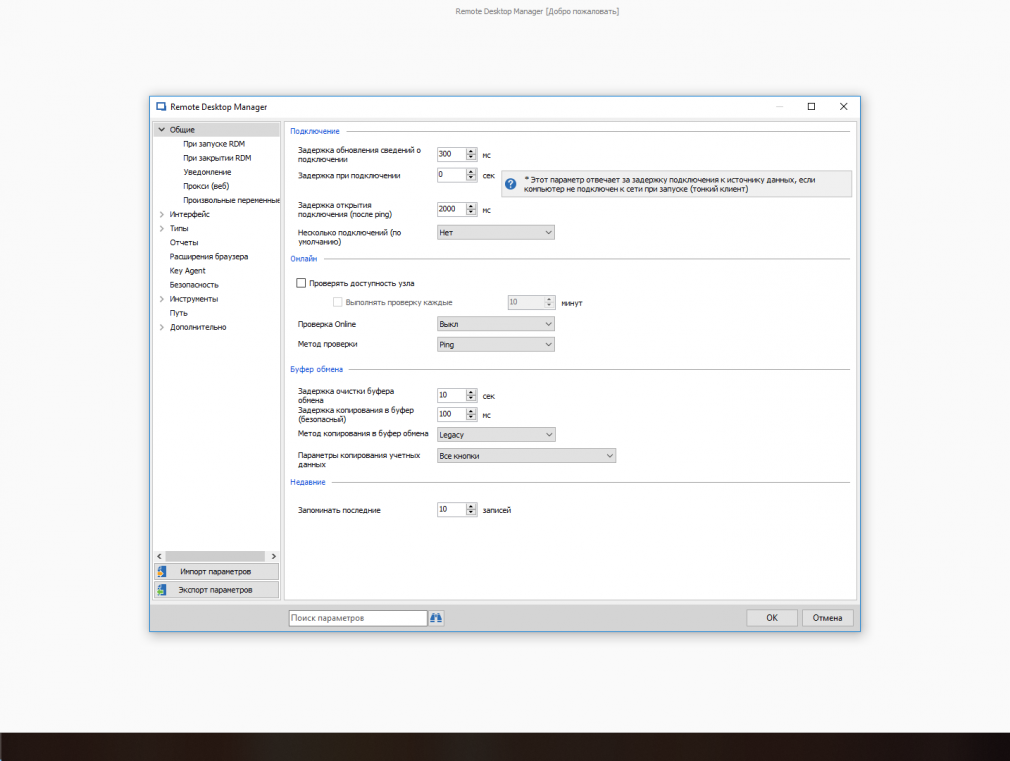Select Путь in the settings tree

pyautogui.click(x=178, y=313)
